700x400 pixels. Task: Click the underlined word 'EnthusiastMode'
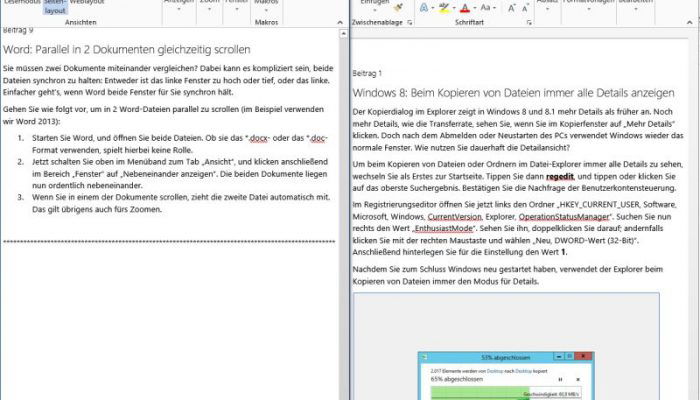click(x=443, y=229)
